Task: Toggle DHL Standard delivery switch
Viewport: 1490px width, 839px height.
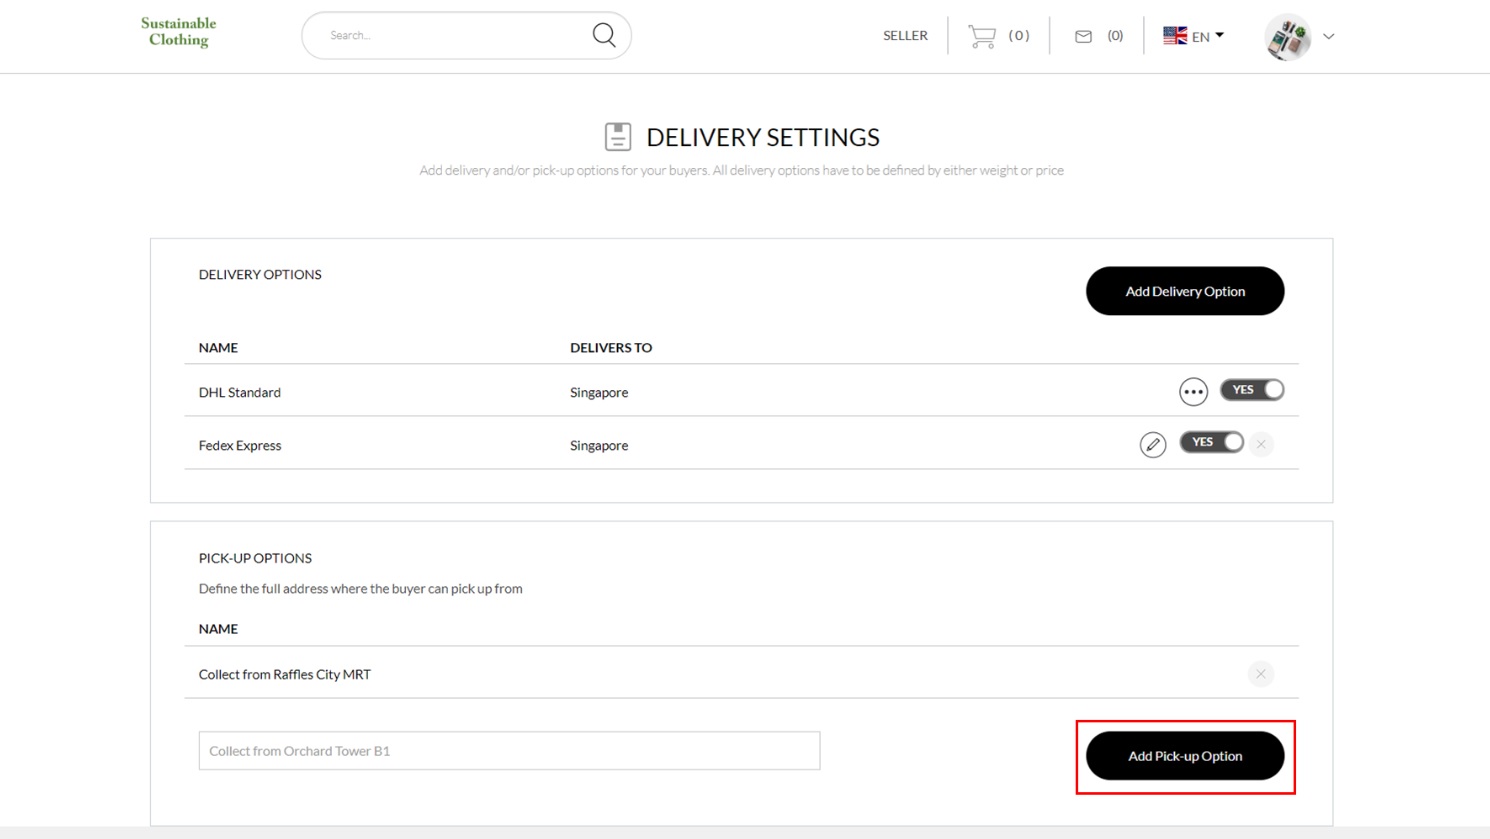Action: (1251, 390)
